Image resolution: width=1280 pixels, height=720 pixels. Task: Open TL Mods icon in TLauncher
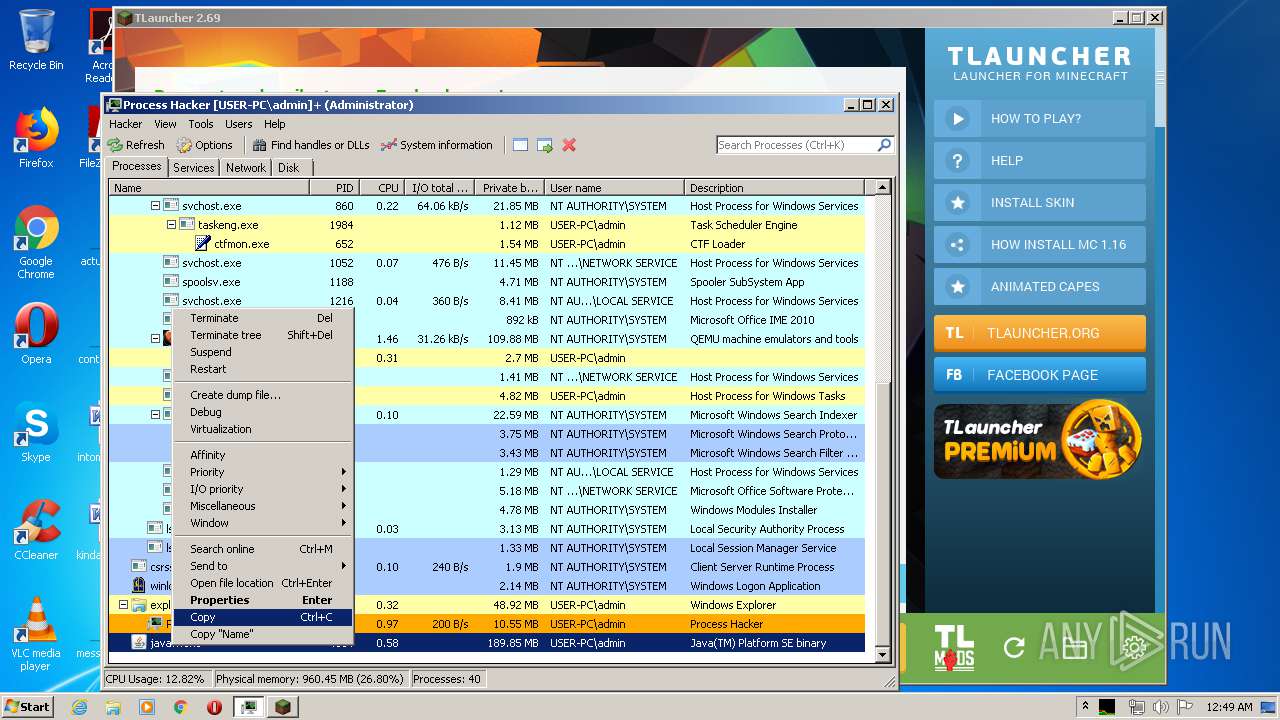[954, 646]
